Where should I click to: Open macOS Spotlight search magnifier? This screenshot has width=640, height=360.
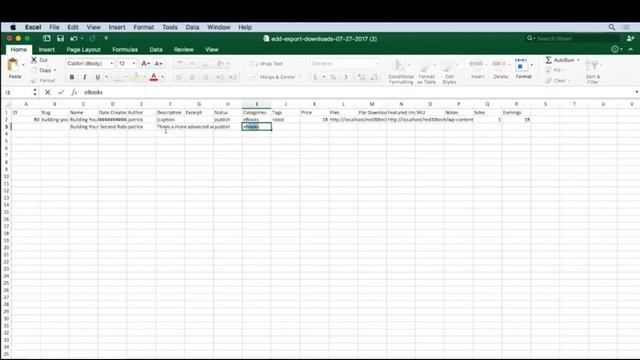pos(611,27)
